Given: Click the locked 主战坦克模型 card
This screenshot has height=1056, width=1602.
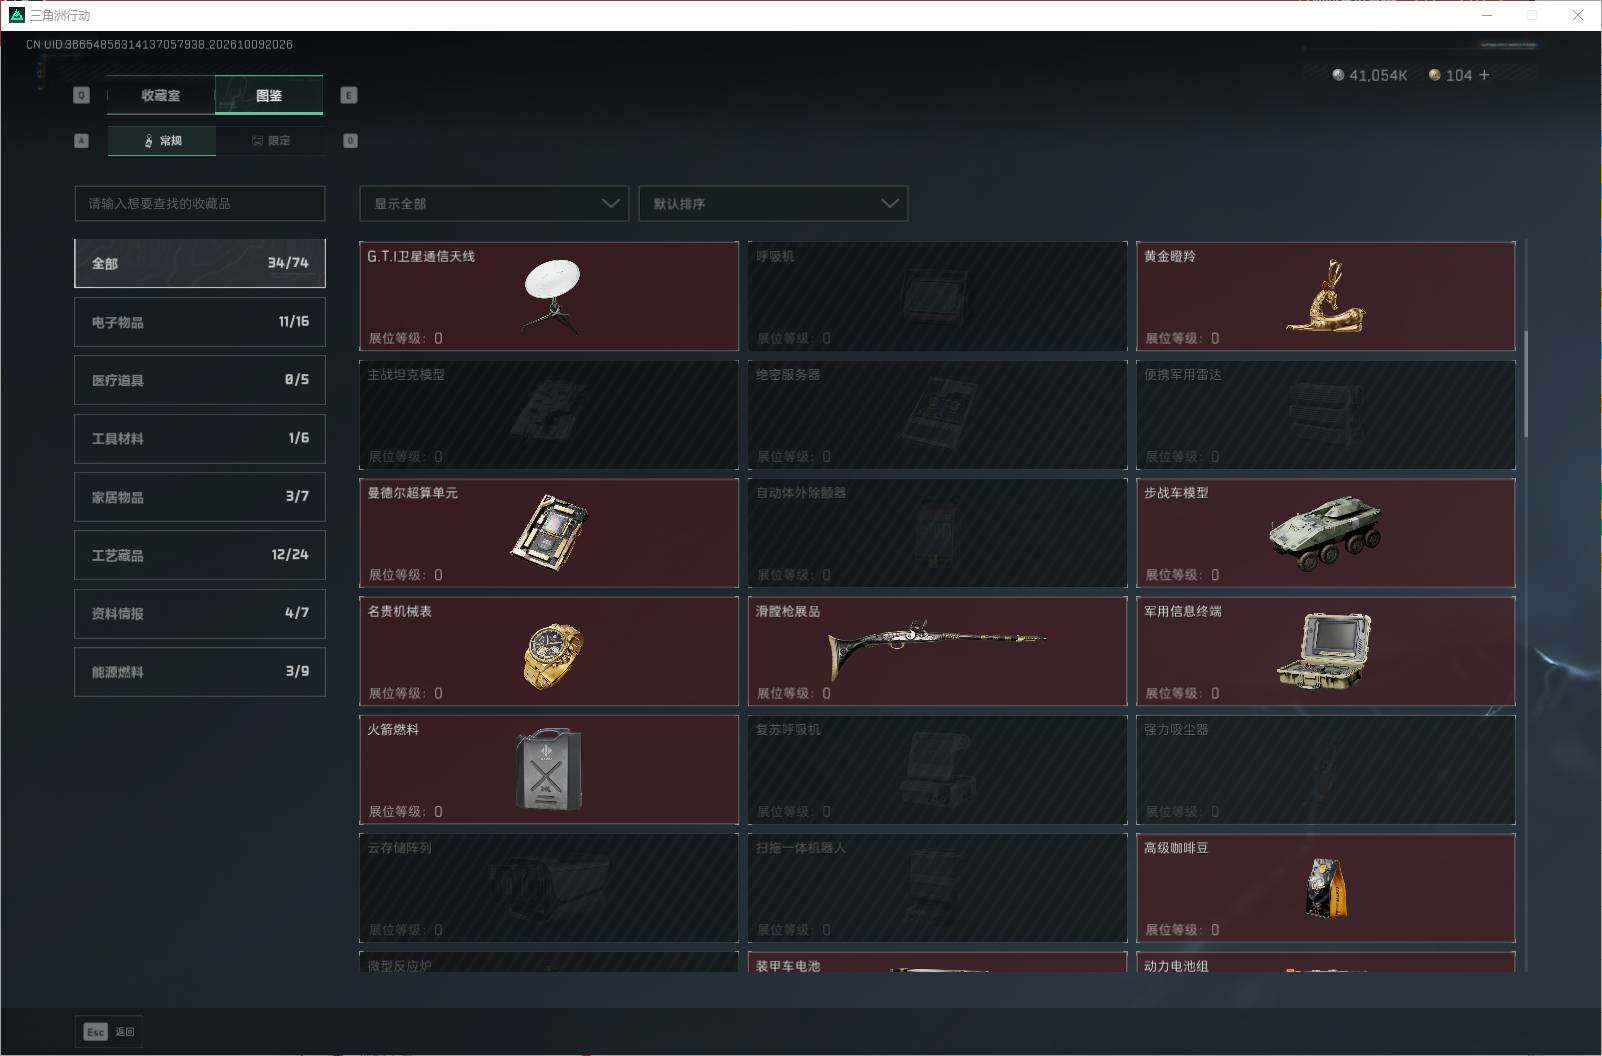Looking at the screenshot, I should pos(549,414).
